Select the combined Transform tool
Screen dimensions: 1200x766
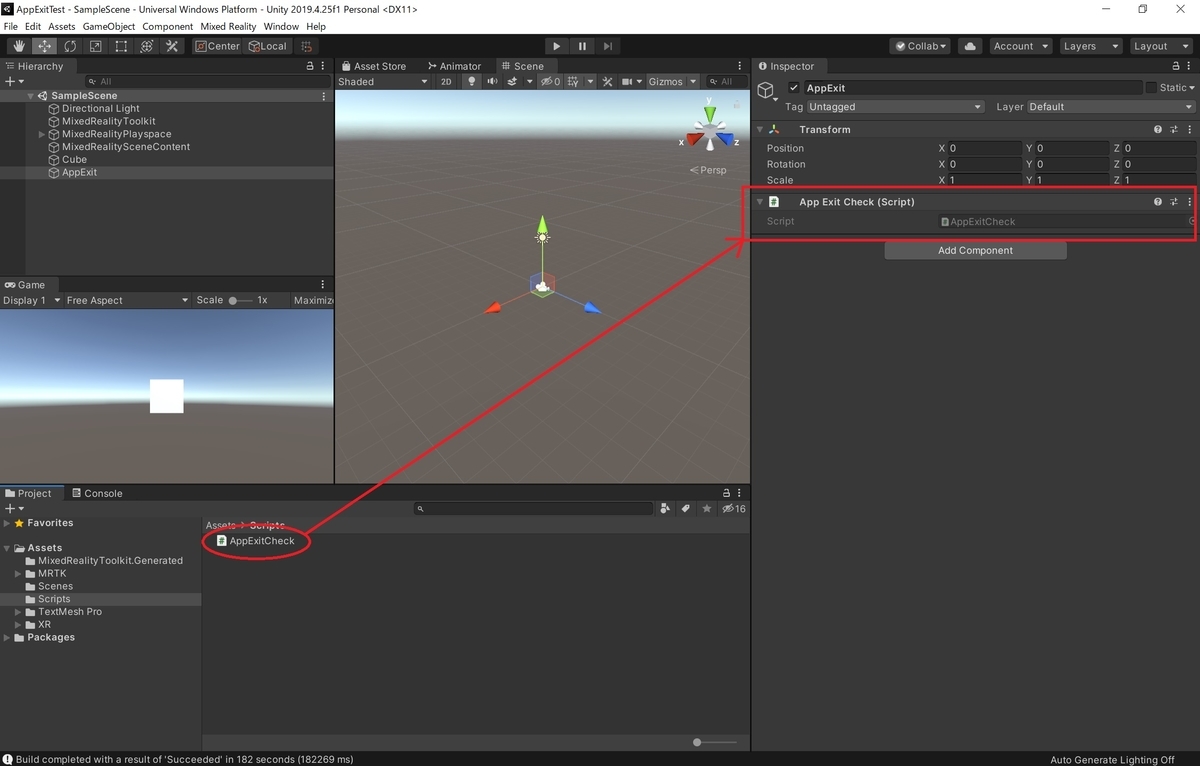(x=147, y=46)
